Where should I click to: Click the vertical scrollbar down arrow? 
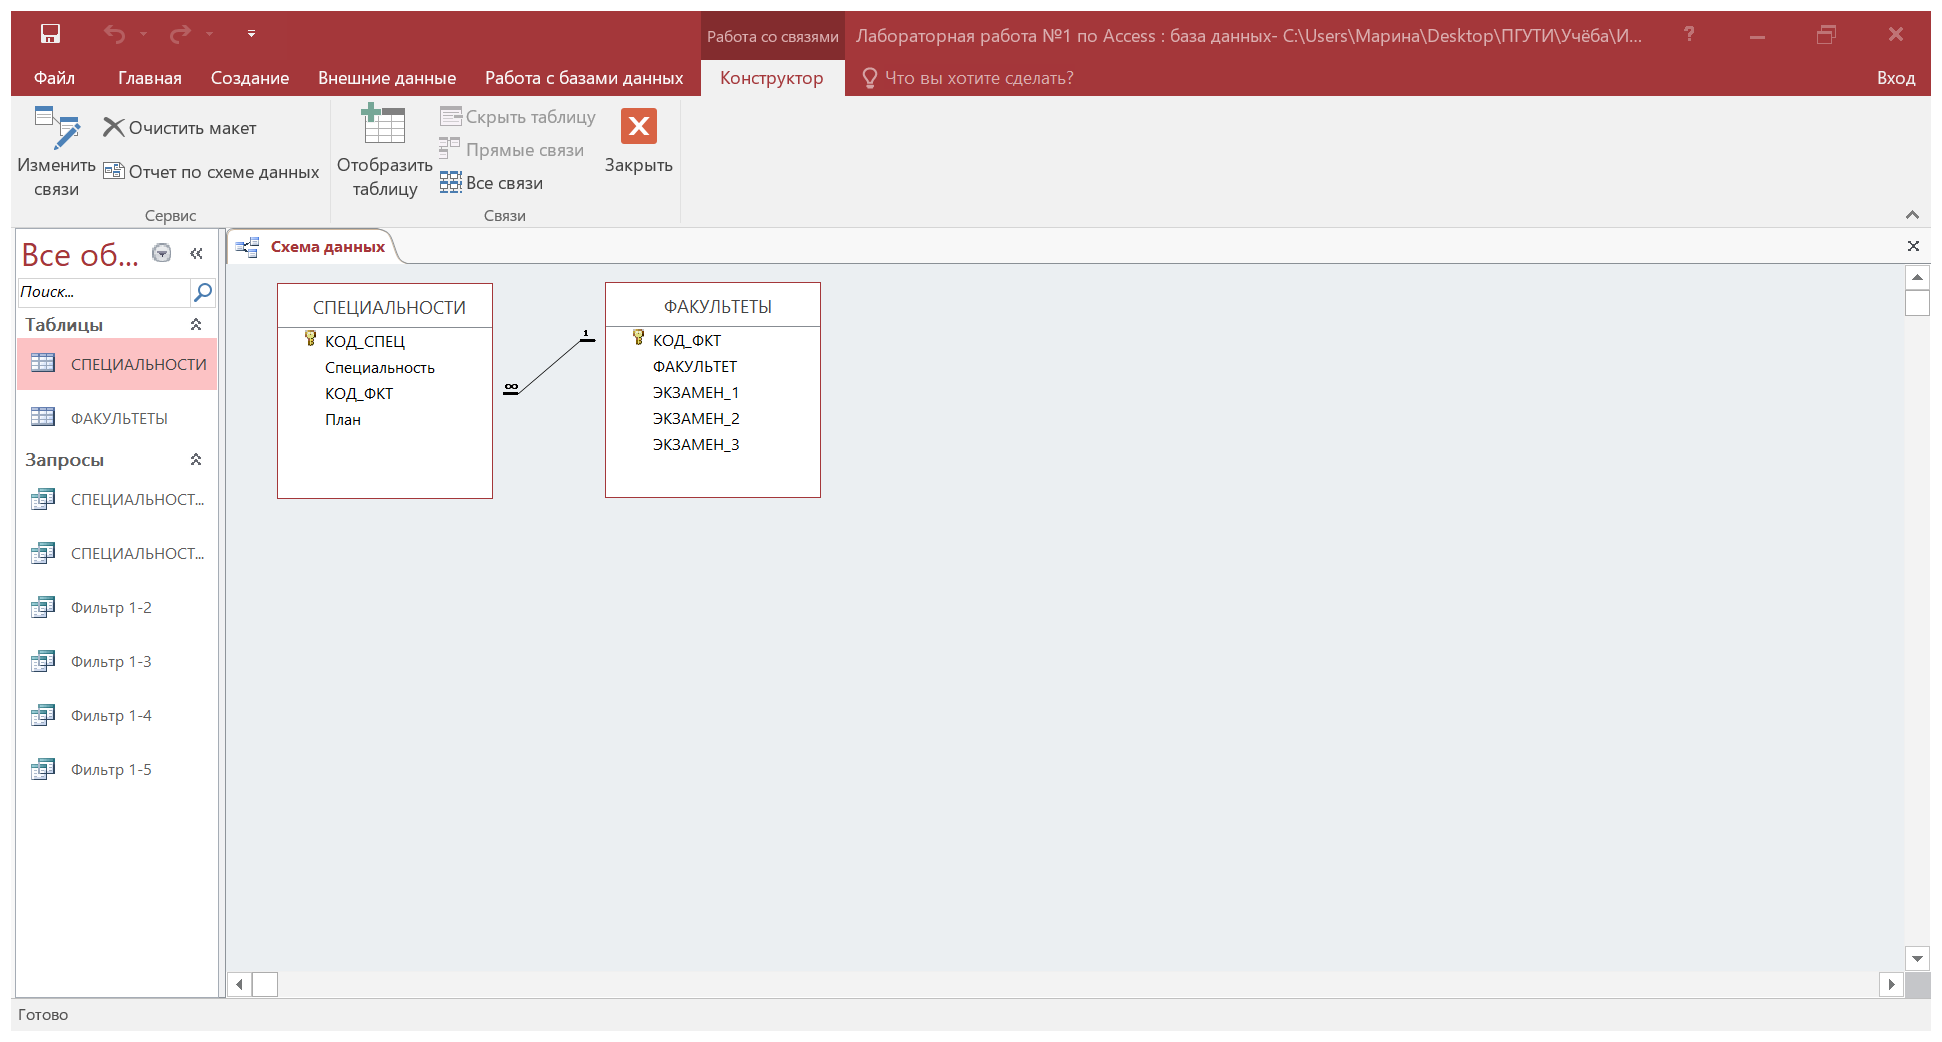pyautogui.click(x=1917, y=958)
